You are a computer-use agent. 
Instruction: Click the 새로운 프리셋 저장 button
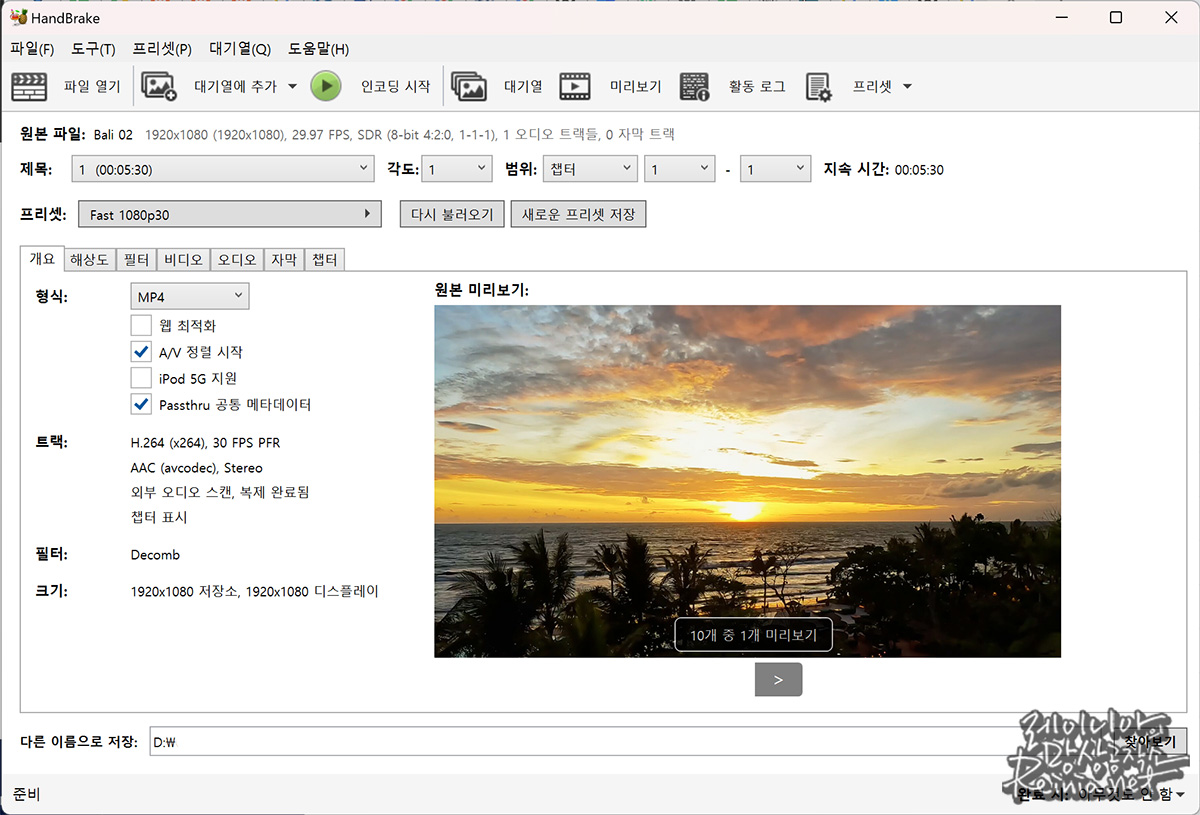578,213
